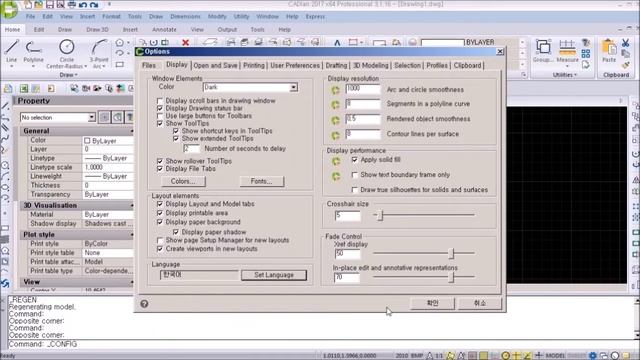Enable Draw true silhouettes for solids
The width and height of the screenshot is (640, 360).
pyautogui.click(x=355, y=190)
